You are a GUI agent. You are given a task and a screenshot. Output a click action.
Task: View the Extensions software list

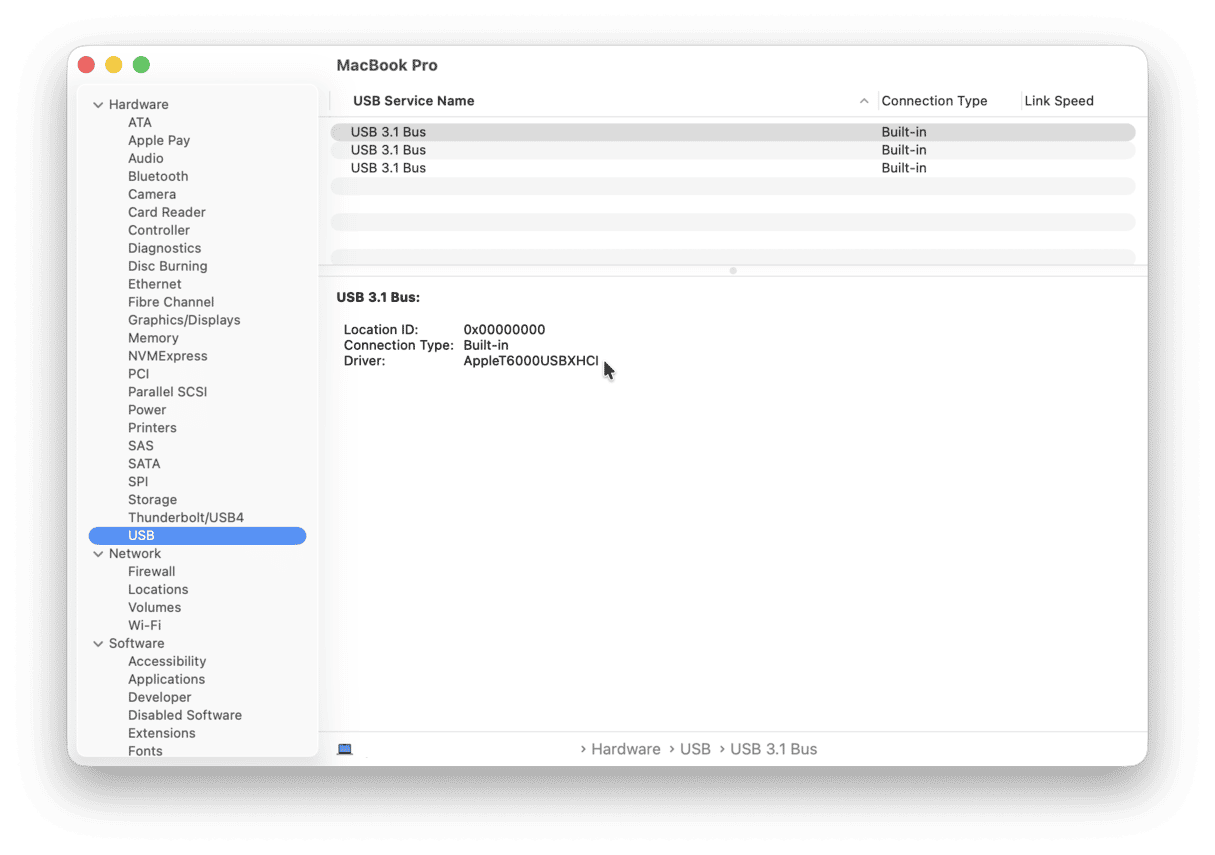tap(162, 733)
